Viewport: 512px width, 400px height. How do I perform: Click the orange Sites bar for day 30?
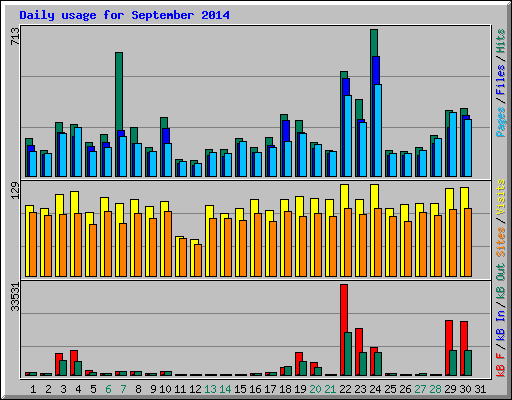point(468,242)
